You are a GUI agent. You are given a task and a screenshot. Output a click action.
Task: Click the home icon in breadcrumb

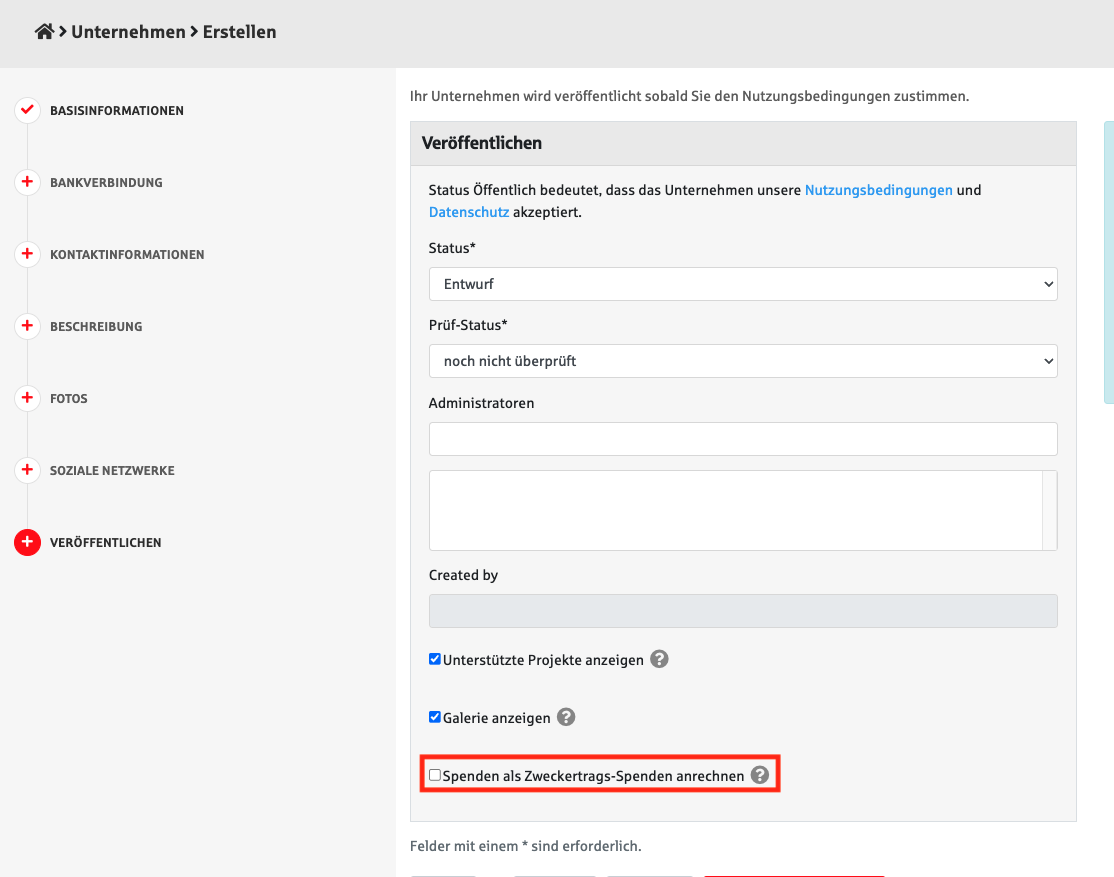(x=44, y=32)
